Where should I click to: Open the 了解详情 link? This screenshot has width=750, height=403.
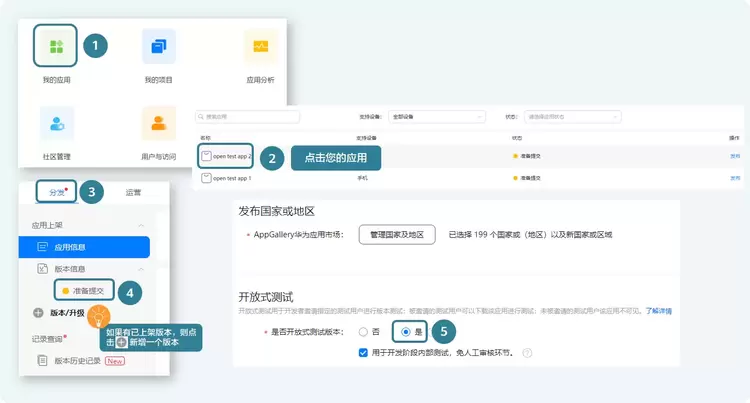[658, 311]
